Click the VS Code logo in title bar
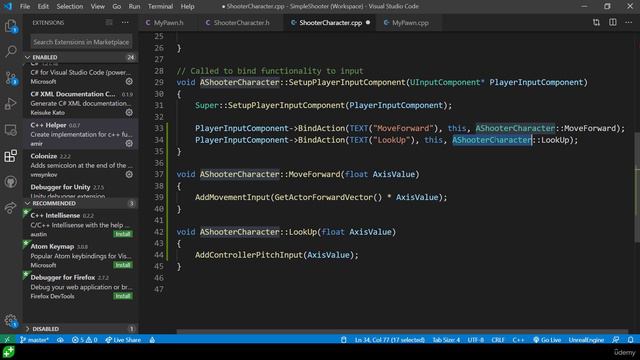Image resolution: width=640 pixels, height=360 pixels. tap(8, 7)
